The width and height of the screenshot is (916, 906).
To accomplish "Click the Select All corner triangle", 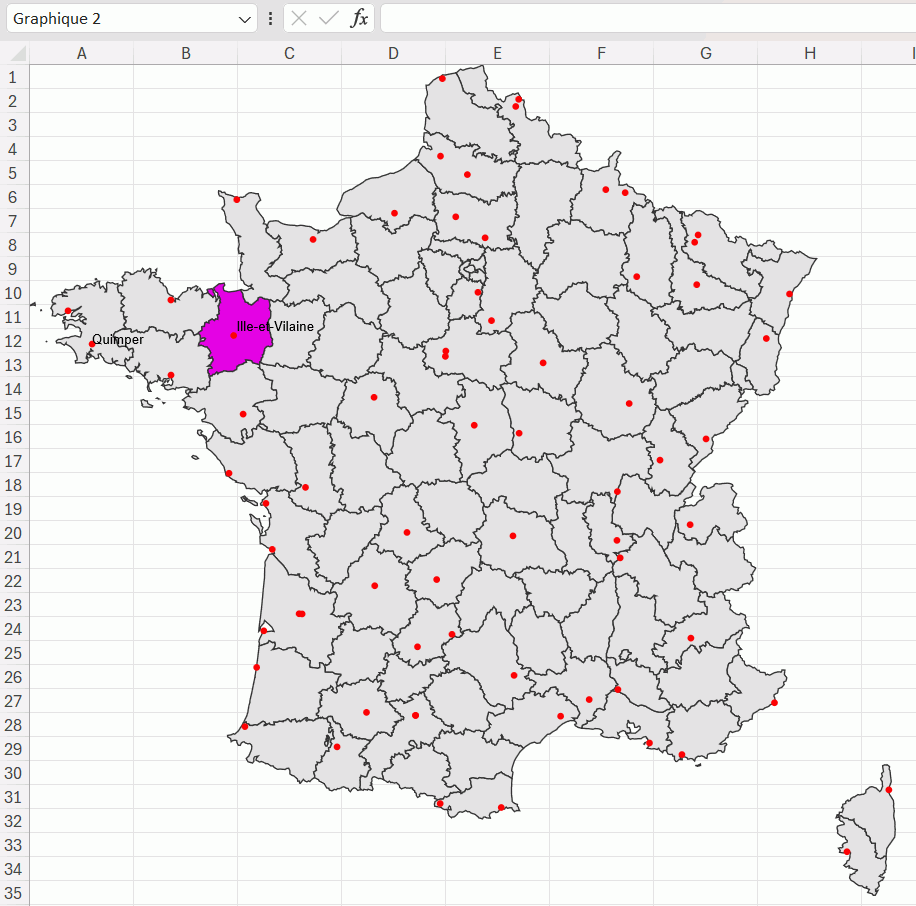I will pyautogui.click(x=18, y=54).
